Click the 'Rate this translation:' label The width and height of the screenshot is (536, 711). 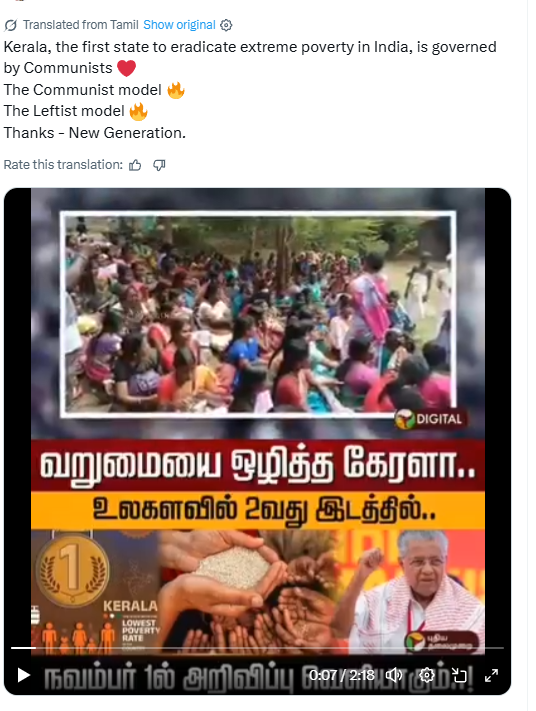[63, 165]
